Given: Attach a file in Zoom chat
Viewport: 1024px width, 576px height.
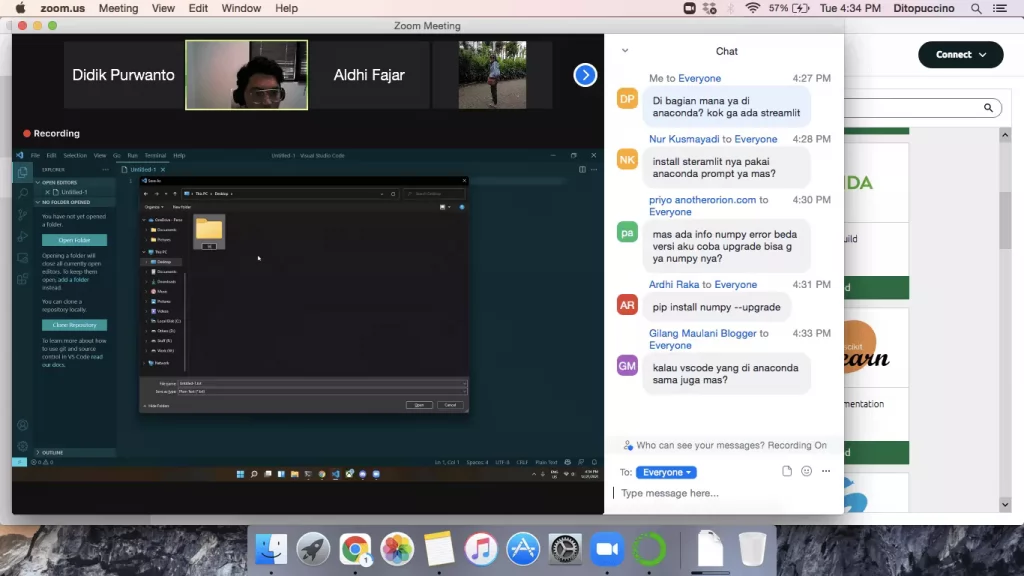Looking at the screenshot, I should 787,471.
